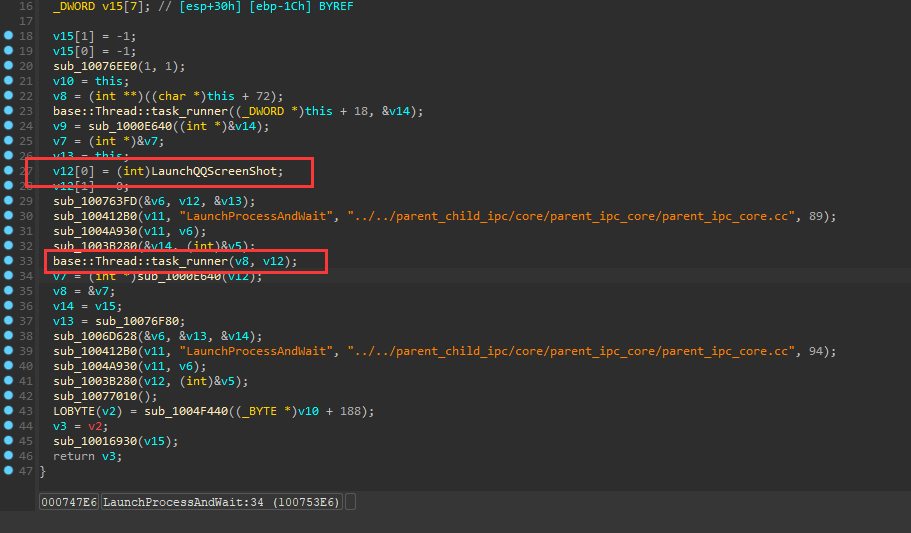Click sub_1004A930 on line 40
Viewport: 911px width, 533px height.
click(x=95, y=366)
